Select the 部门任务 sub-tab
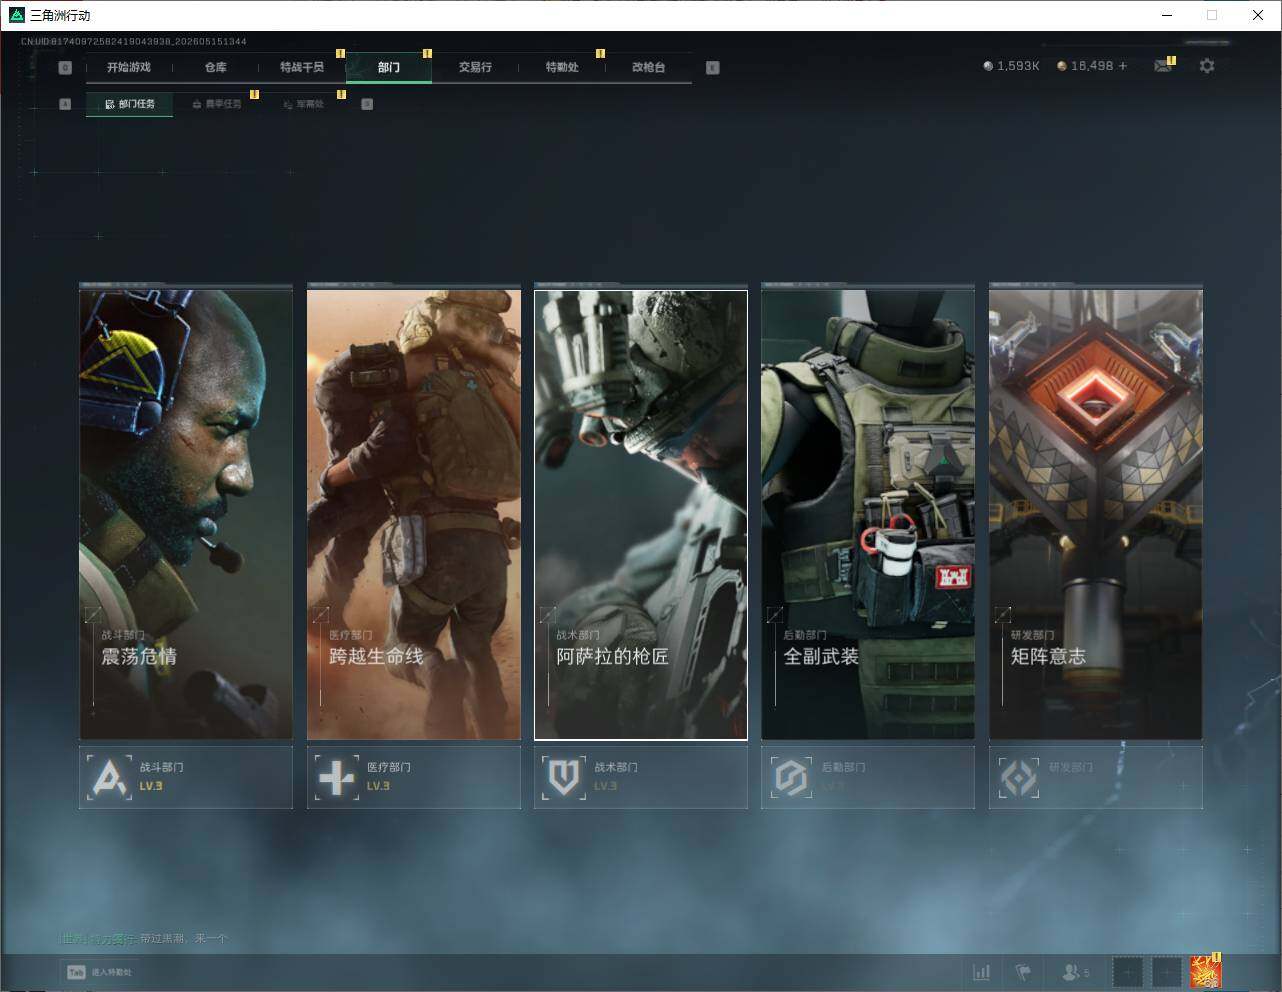The image size is (1282, 992). 130,104
